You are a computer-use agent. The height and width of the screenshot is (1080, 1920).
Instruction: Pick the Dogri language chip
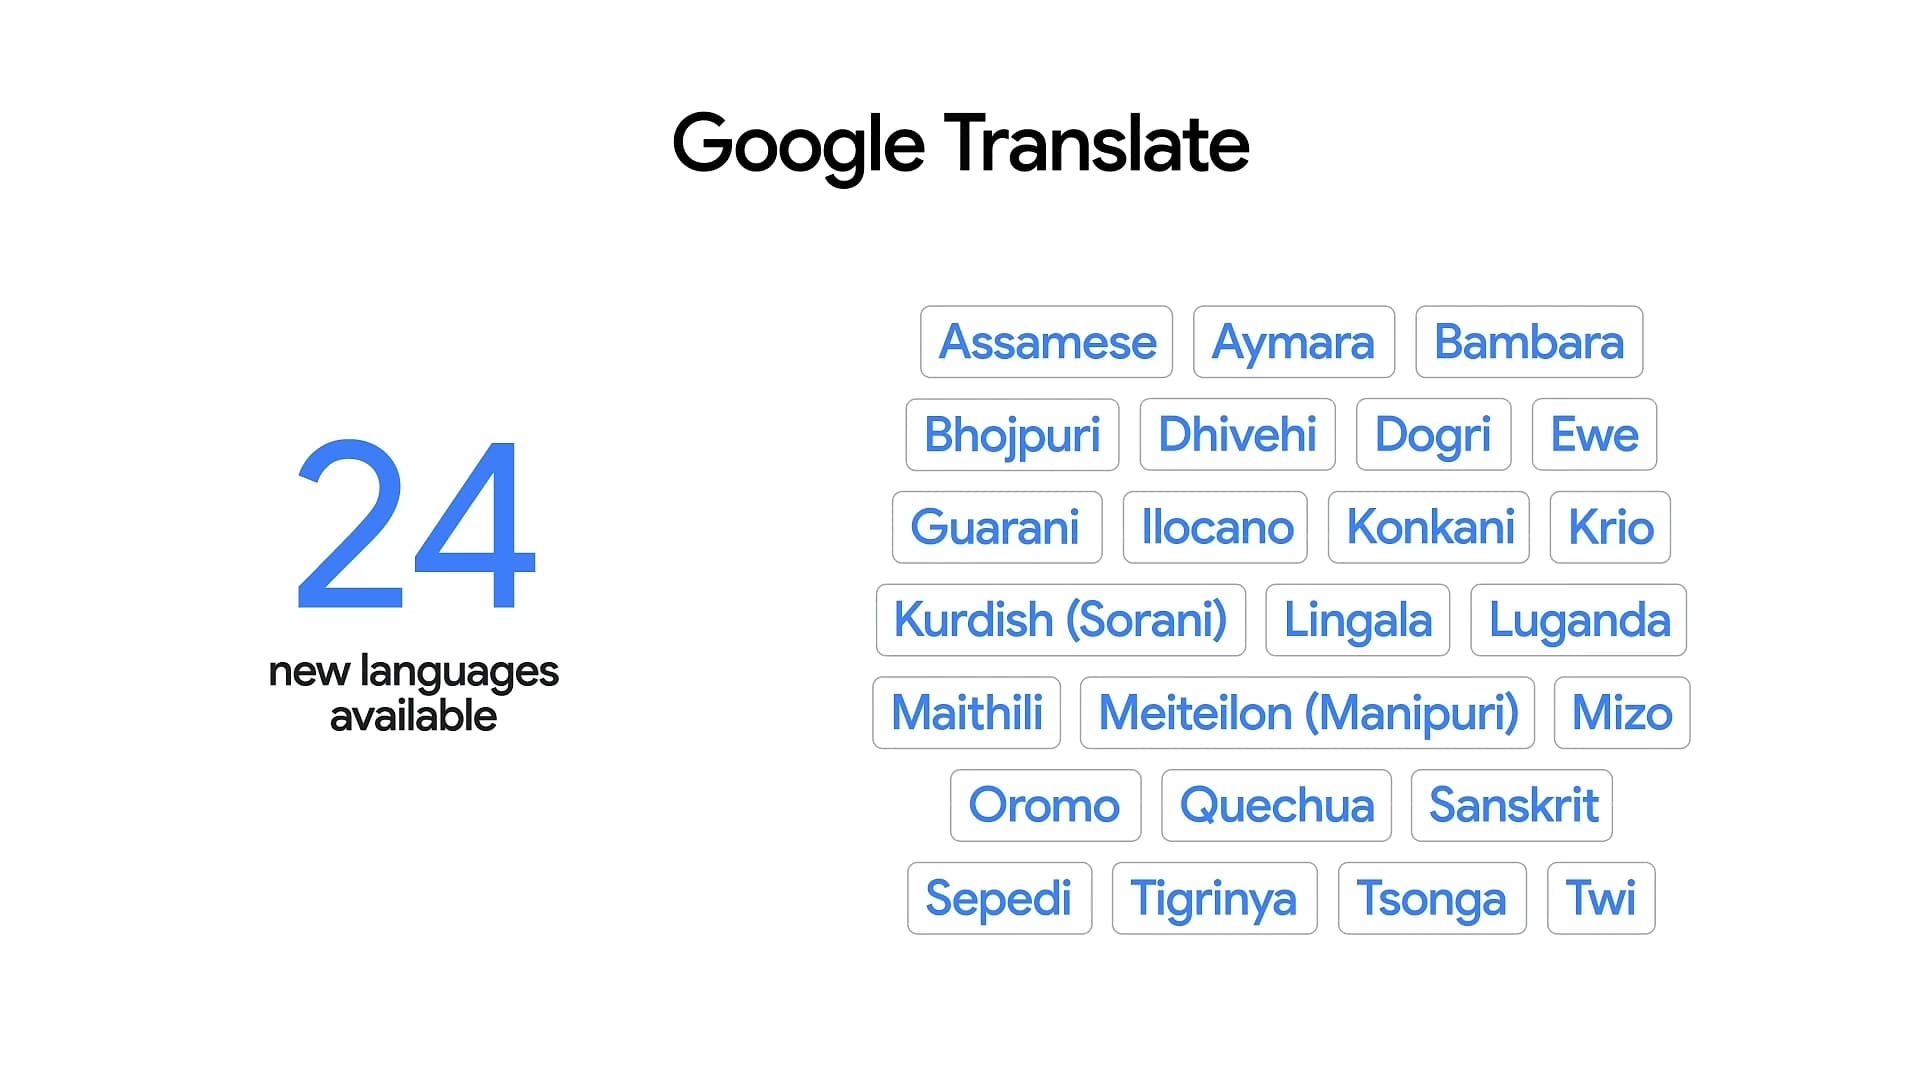coord(1433,435)
